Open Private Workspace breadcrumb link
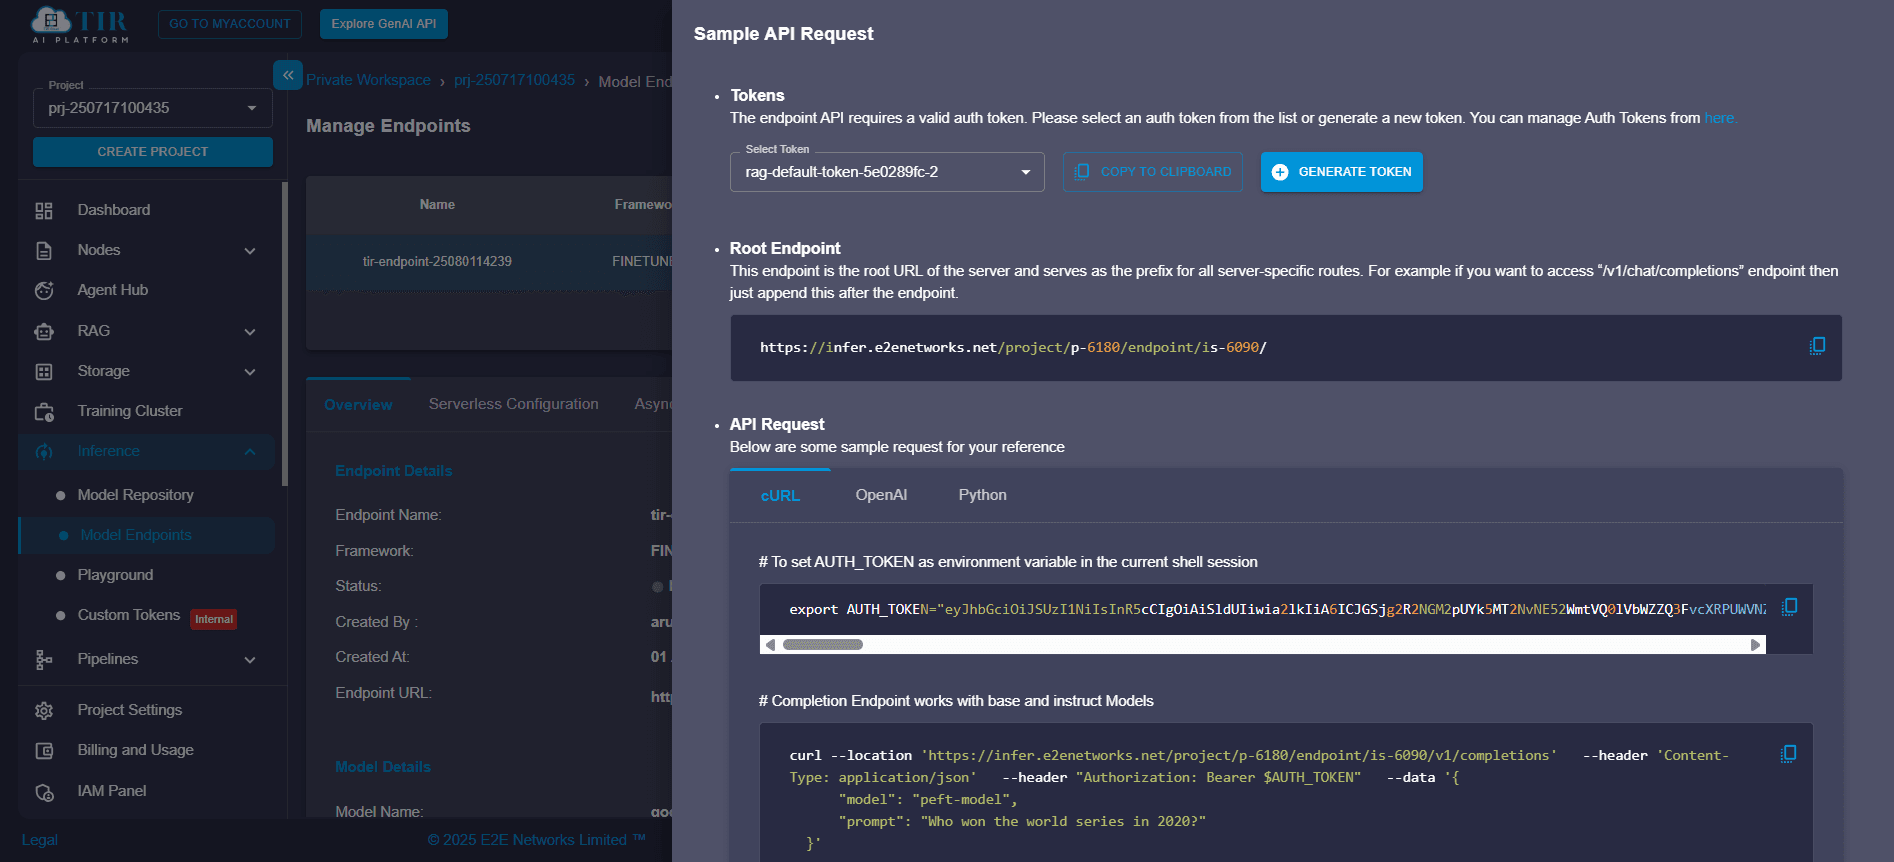Viewport: 1894px width, 862px height. (x=368, y=80)
